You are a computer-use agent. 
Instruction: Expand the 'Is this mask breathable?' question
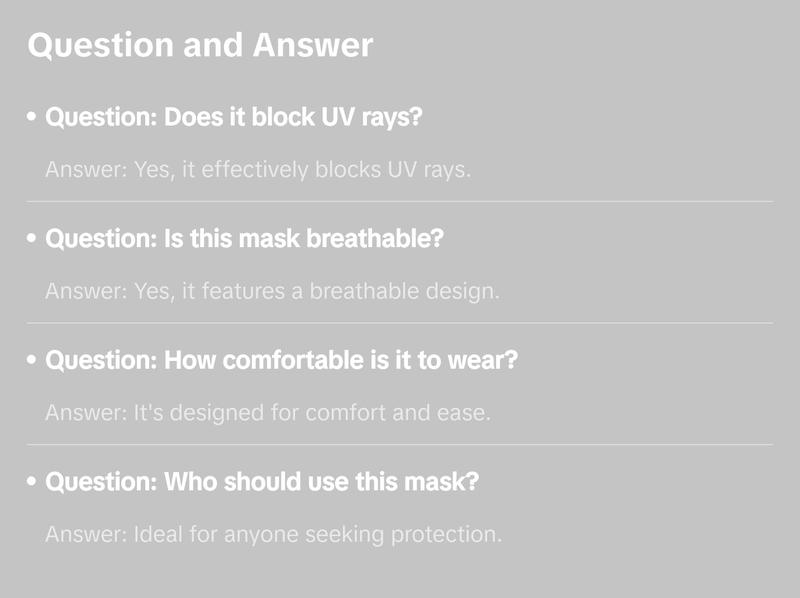point(245,240)
